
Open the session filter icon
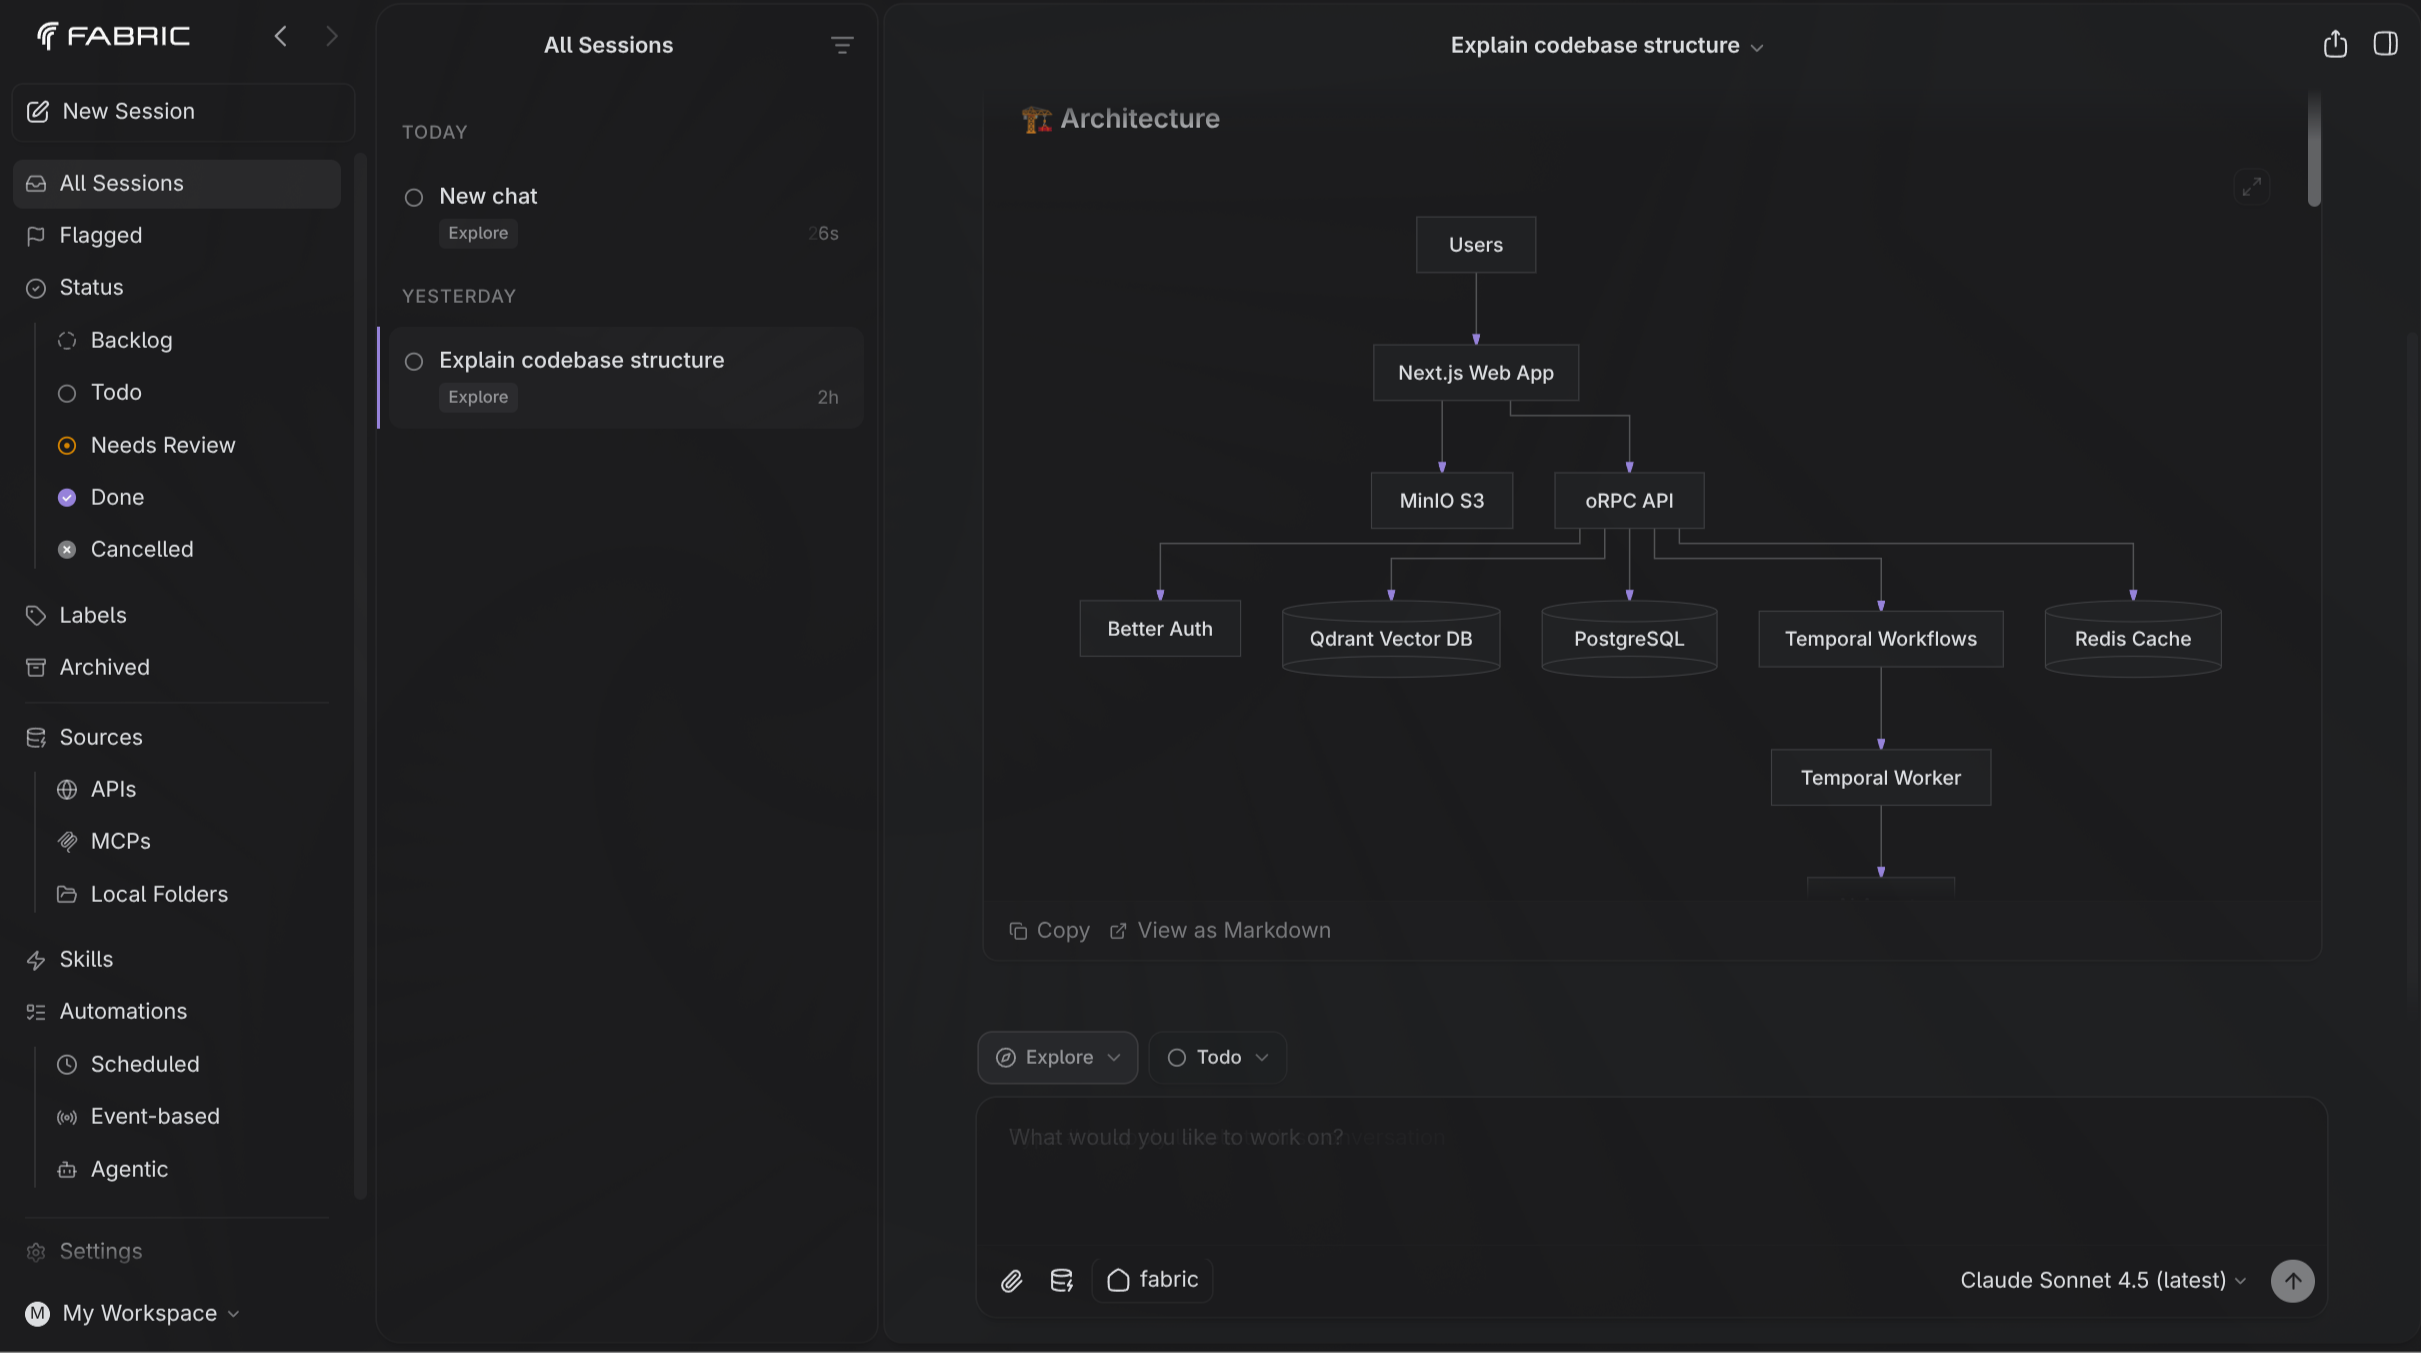(x=841, y=45)
